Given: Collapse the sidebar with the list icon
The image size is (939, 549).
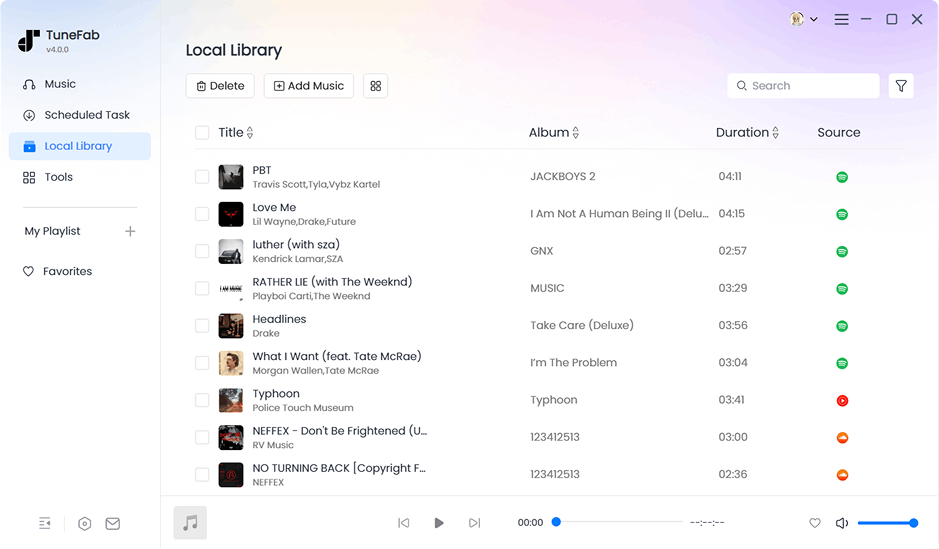Looking at the screenshot, I should (45, 523).
